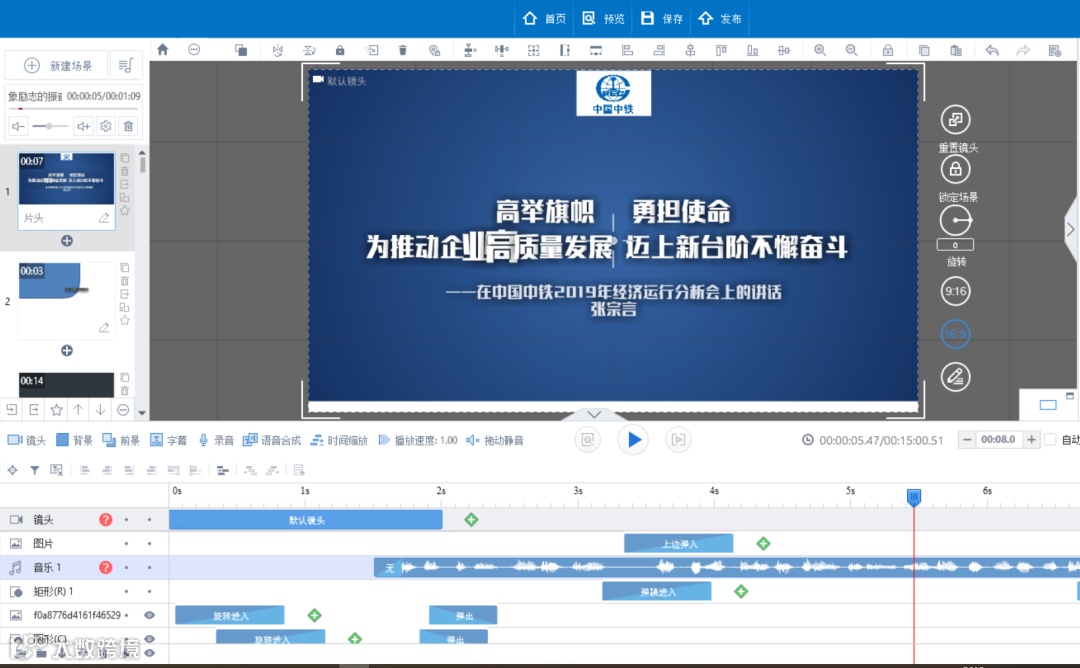Click play-from-current button right of play
The height and width of the screenshot is (668, 1080).
[x=678, y=440]
